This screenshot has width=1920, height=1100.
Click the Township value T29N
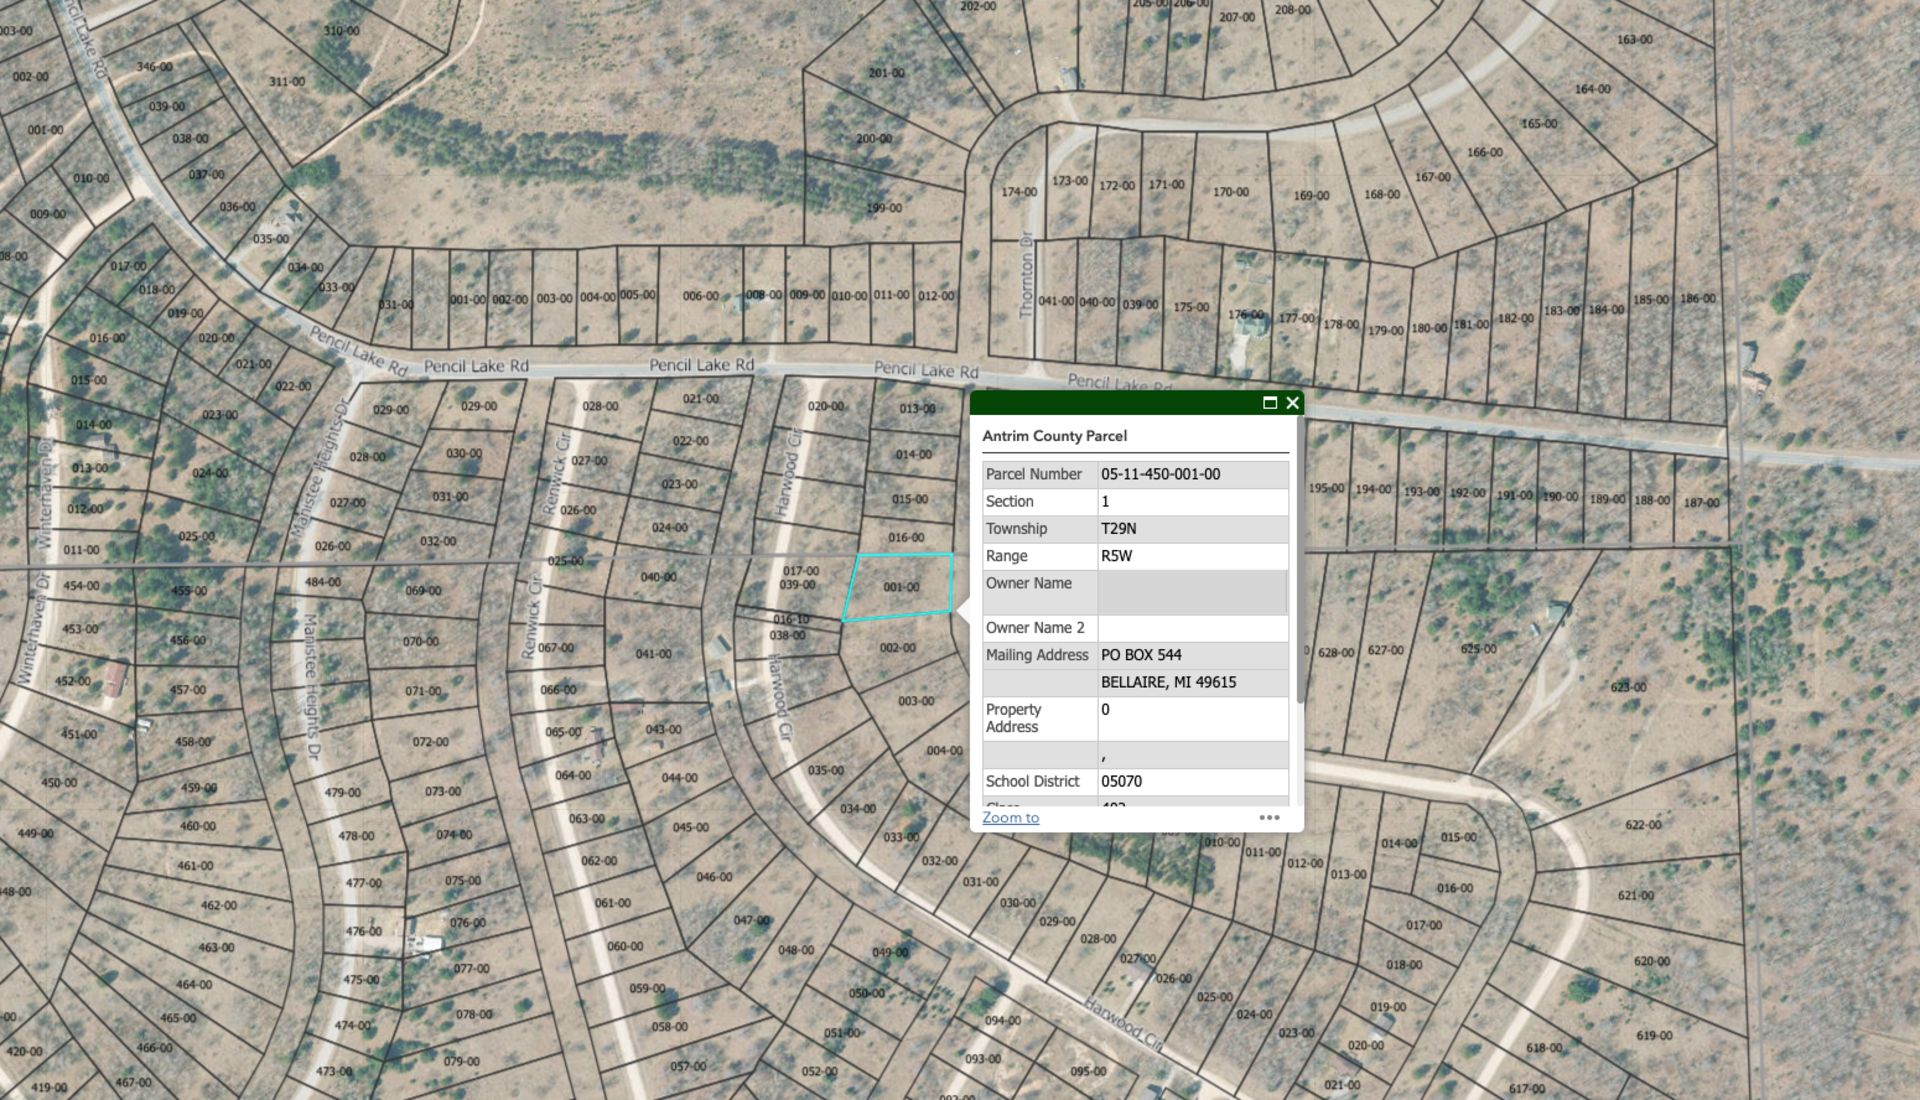(x=1118, y=528)
